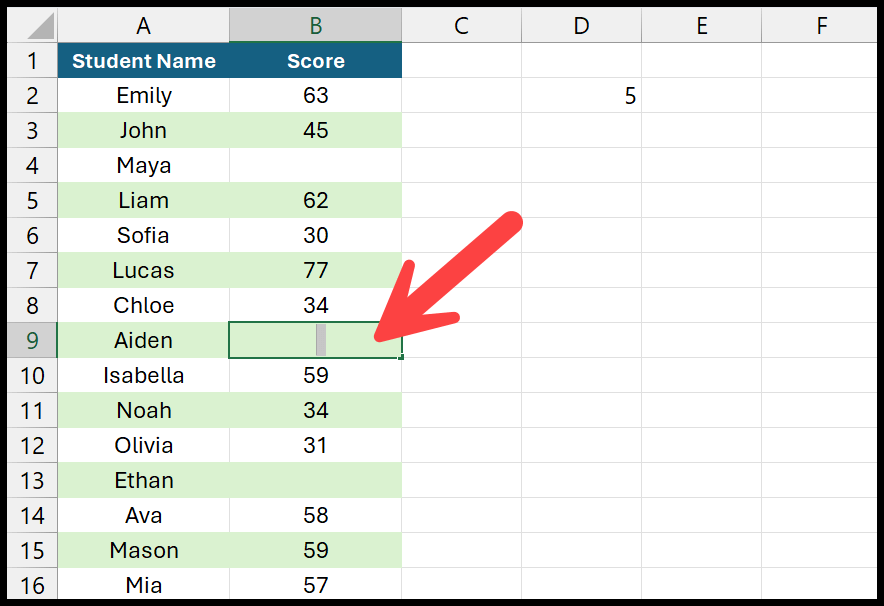Click the Student Name header cell
884x606 pixels.
[143, 60]
